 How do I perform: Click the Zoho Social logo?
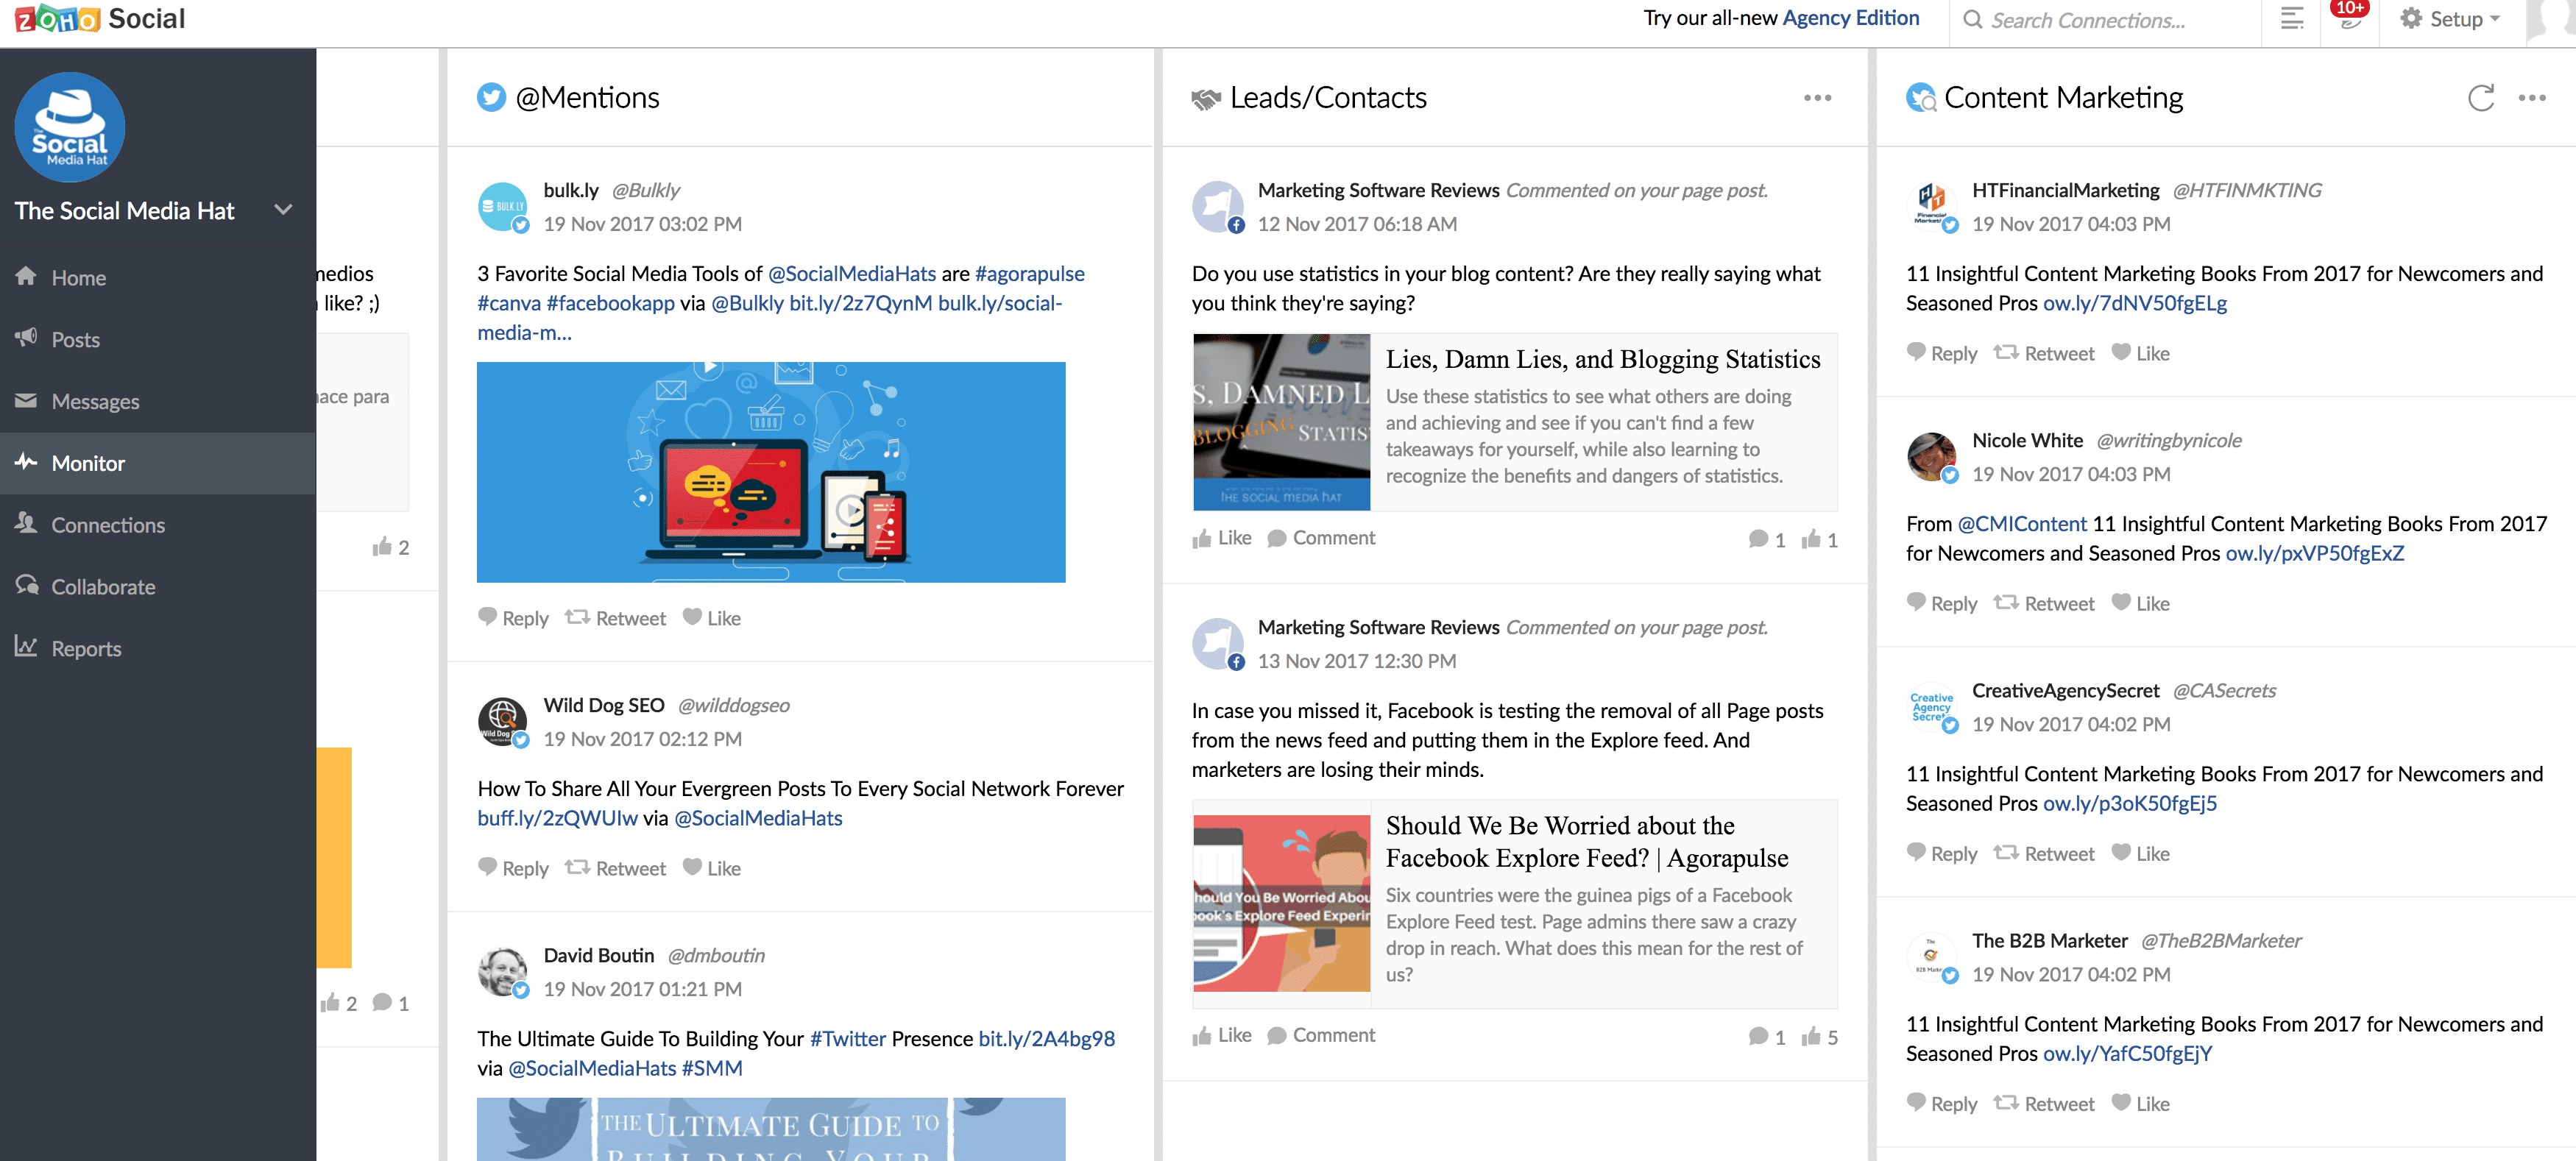[100, 20]
